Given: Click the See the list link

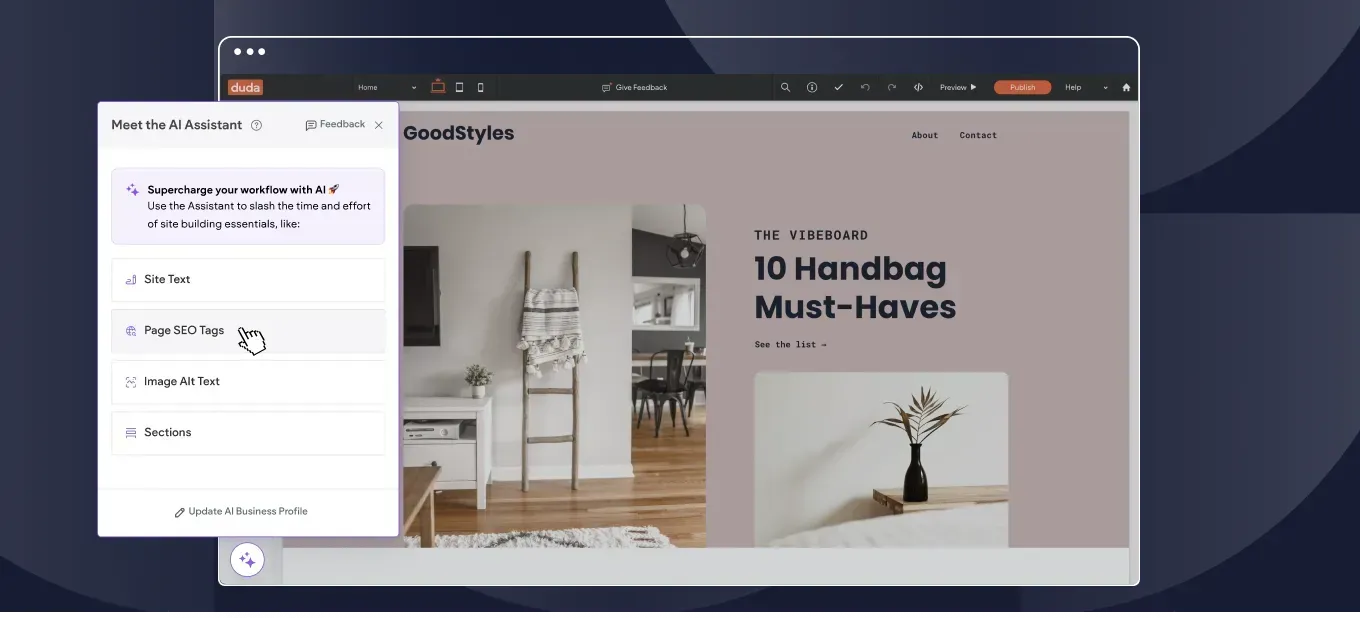Looking at the screenshot, I should (791, 345).
